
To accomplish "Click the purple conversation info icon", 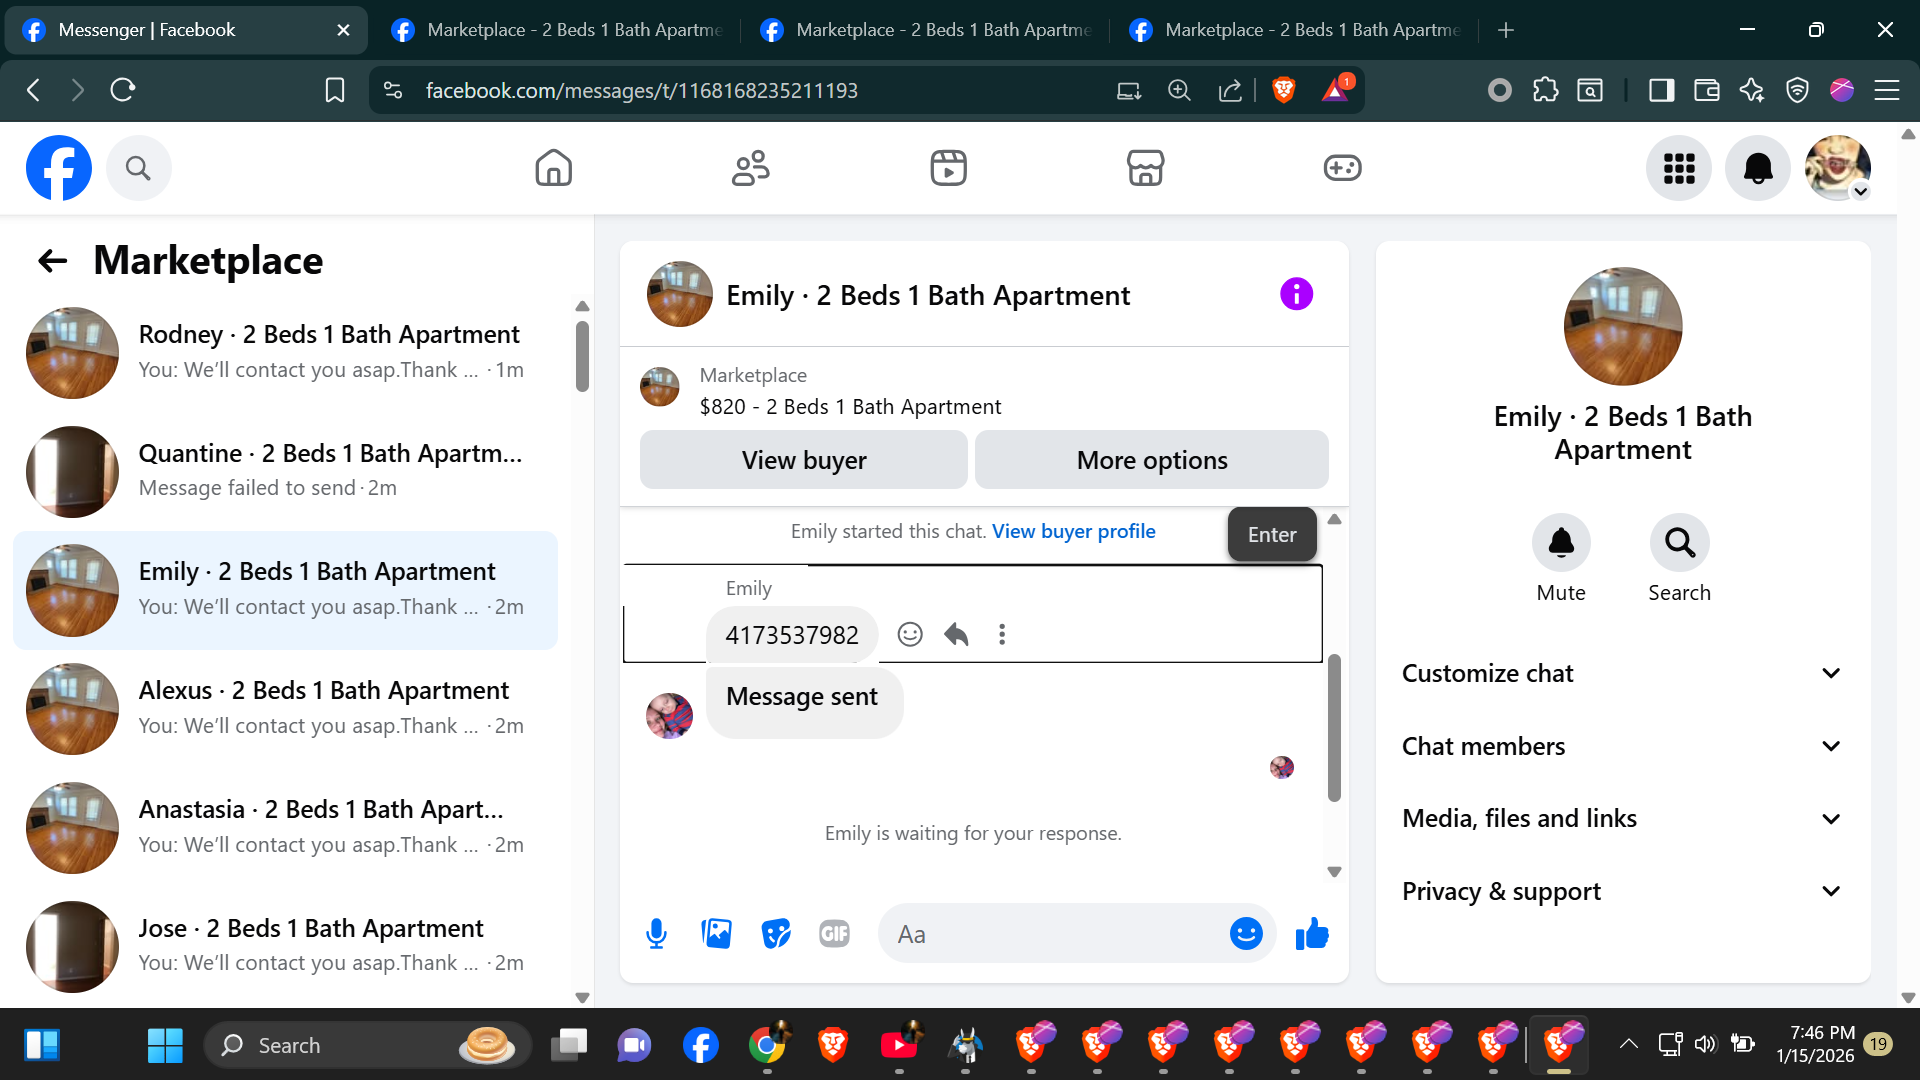I will pos(1296,294).
